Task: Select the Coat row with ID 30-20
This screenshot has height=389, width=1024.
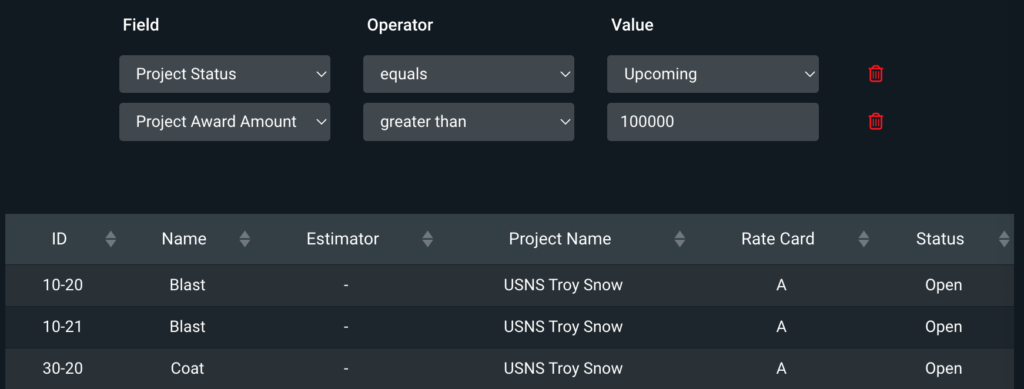Action: click(509, 369)
